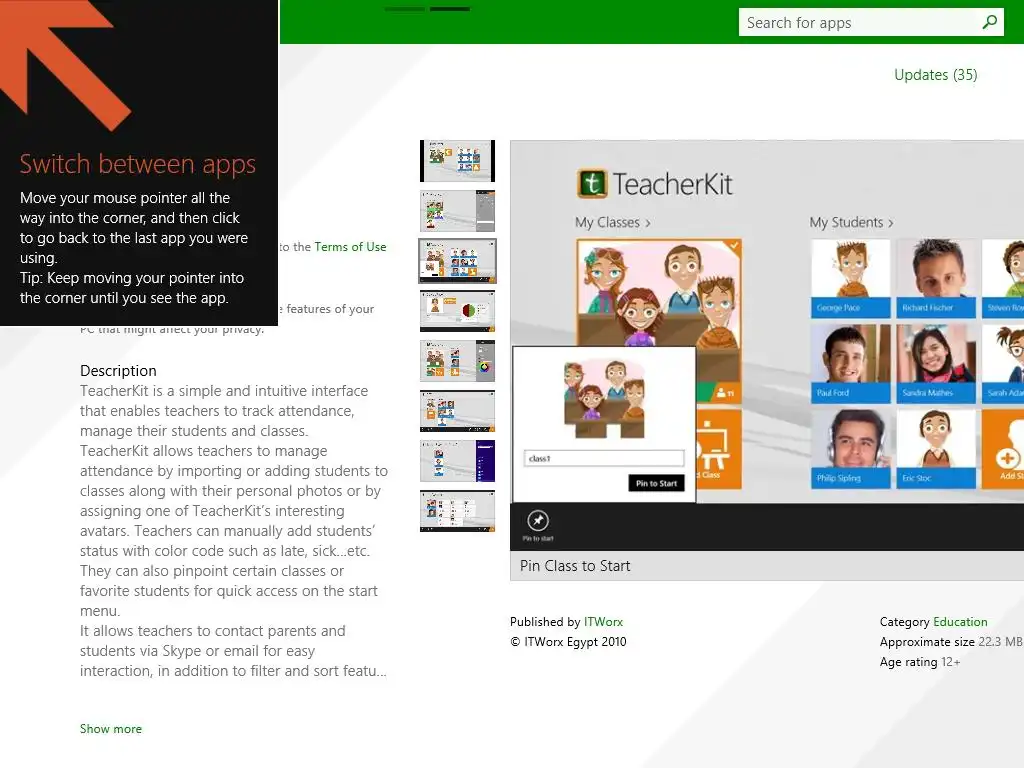Open the ITWorx publisher link
Screen dimensions: 1024x768
(603, 622)
